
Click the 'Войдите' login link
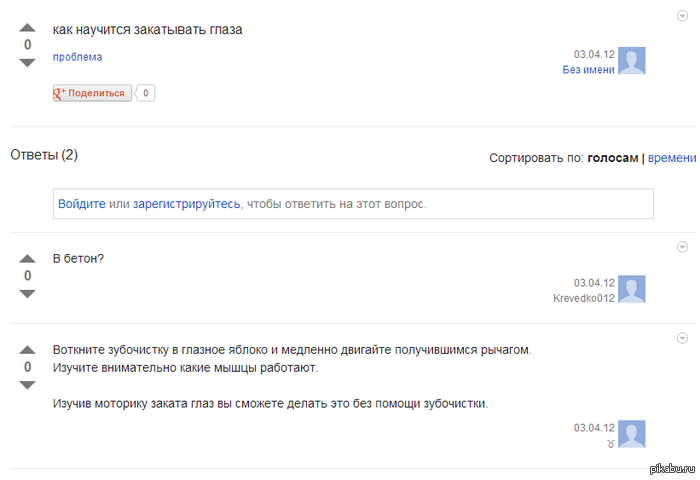click(x=81, y=203)
